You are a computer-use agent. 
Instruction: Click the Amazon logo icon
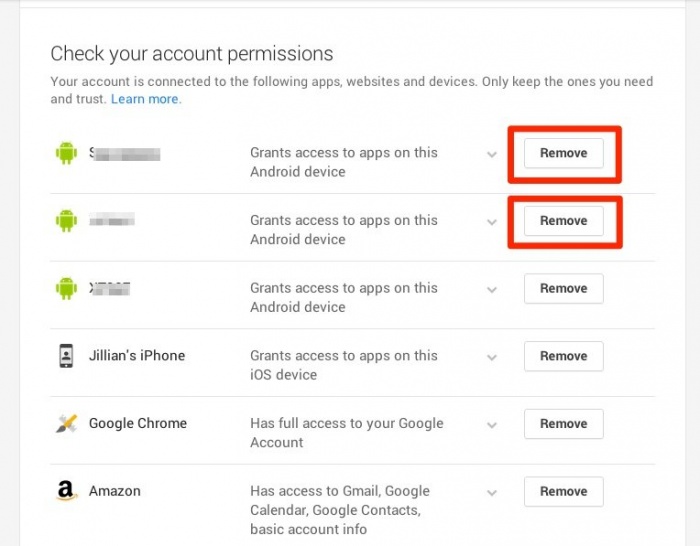point(66,491)
